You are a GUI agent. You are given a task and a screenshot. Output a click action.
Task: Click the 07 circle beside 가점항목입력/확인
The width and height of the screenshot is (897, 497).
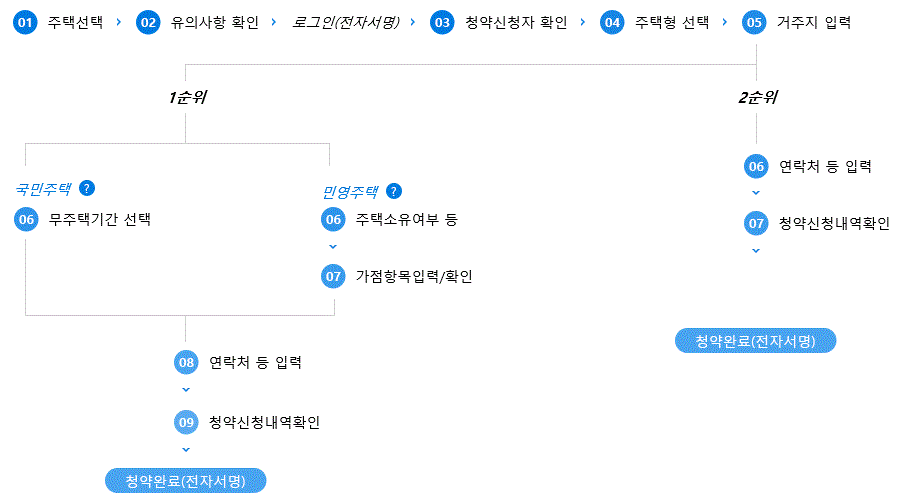point(333,277)
